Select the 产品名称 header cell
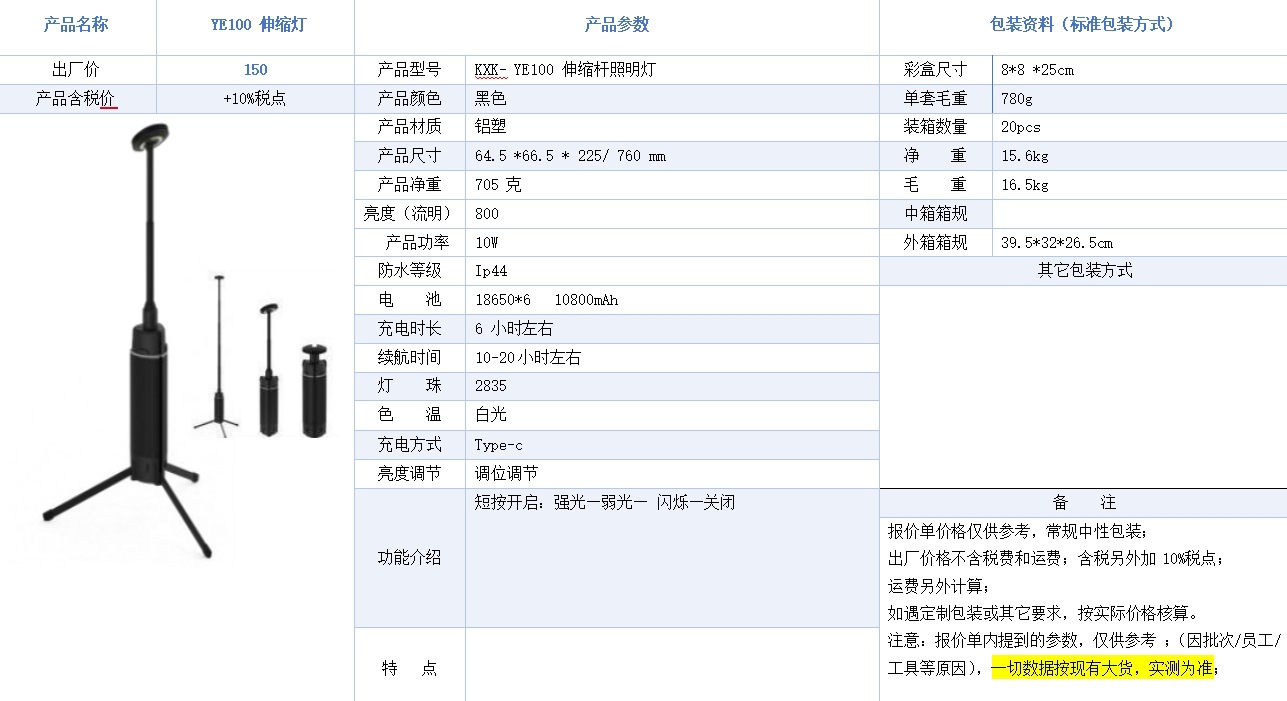The image size is (1287, 701). [x=78, y=27]
